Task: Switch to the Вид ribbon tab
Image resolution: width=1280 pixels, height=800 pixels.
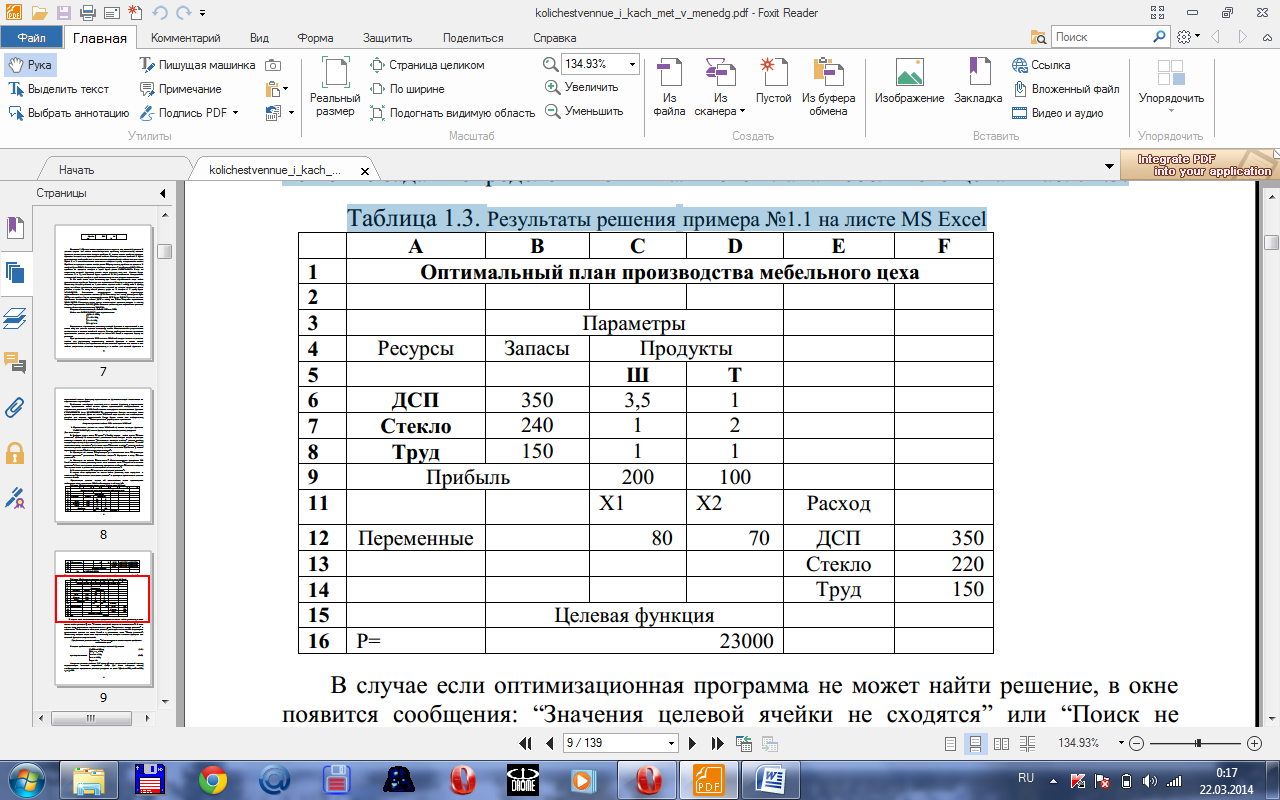Action: tap(259, 38)
